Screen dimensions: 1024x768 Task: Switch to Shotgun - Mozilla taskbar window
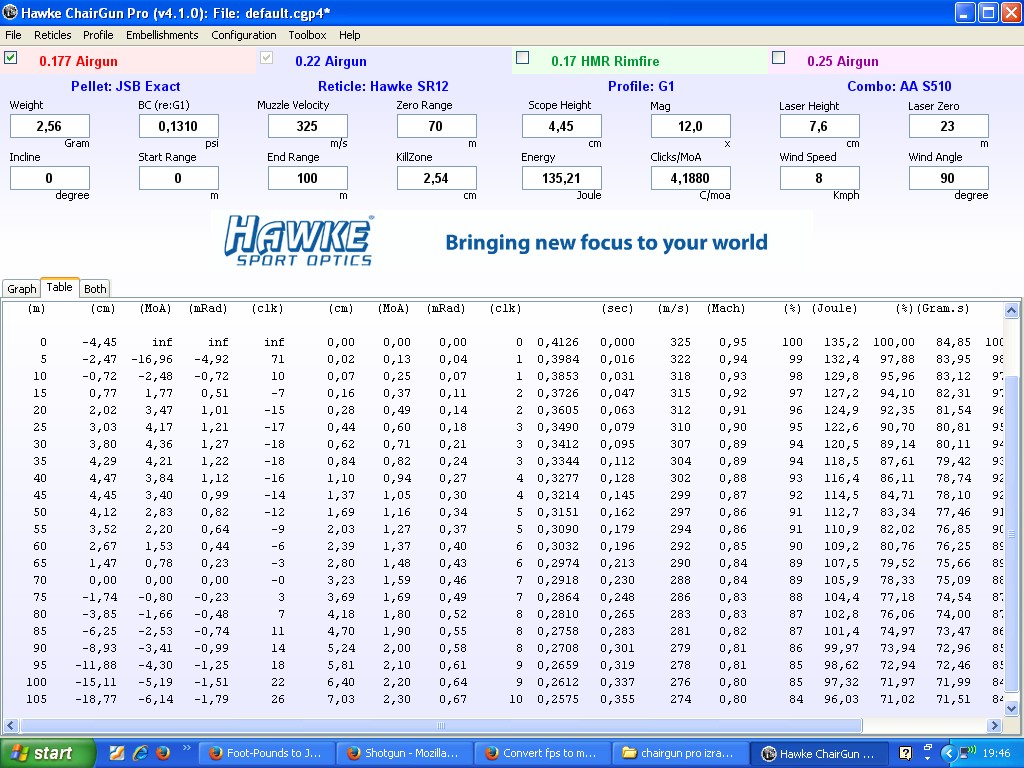[404, 753]
